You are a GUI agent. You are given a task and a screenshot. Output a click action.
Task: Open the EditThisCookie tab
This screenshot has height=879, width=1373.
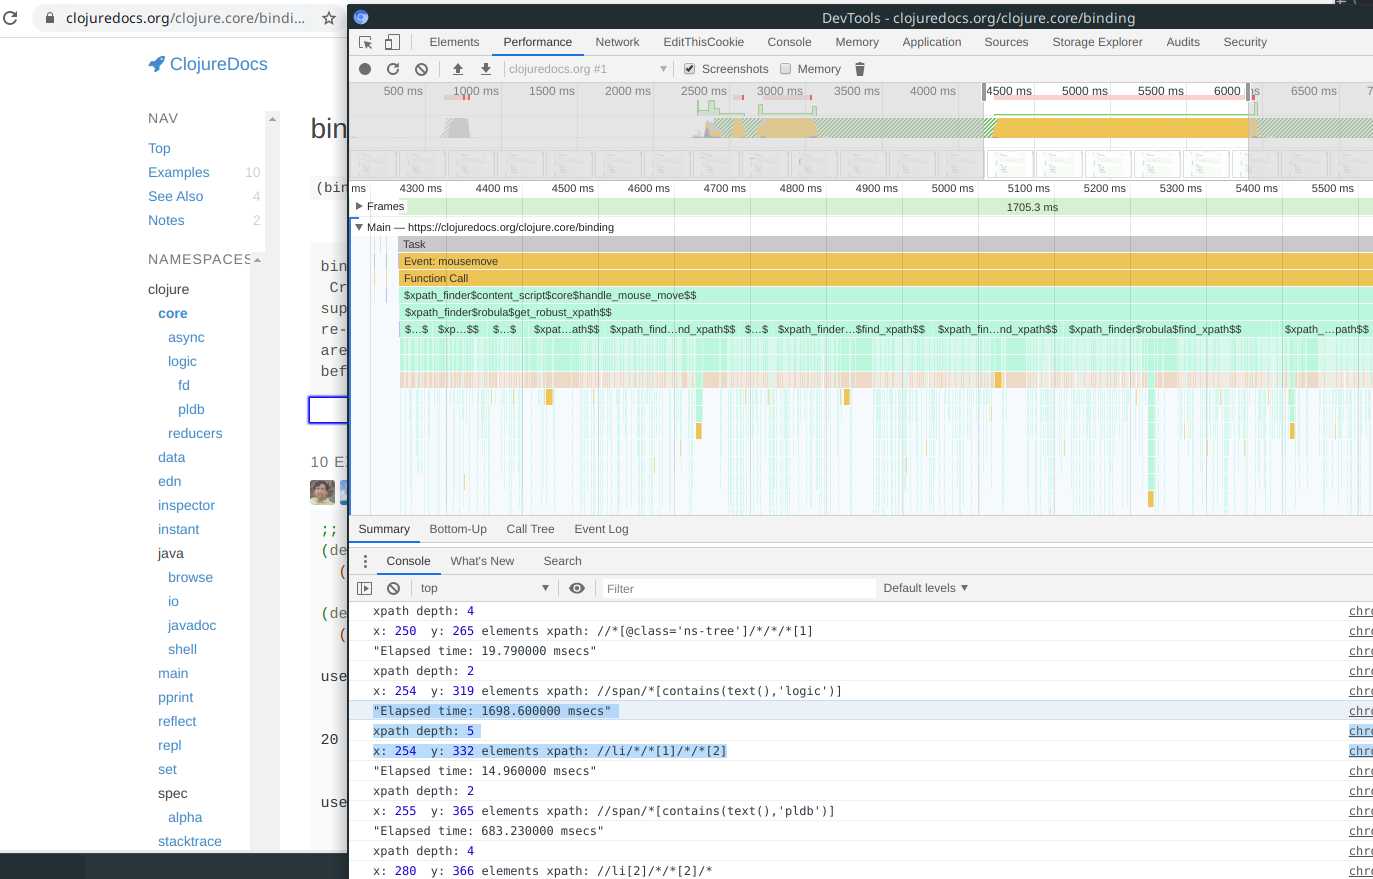click(x=703, y=42)
